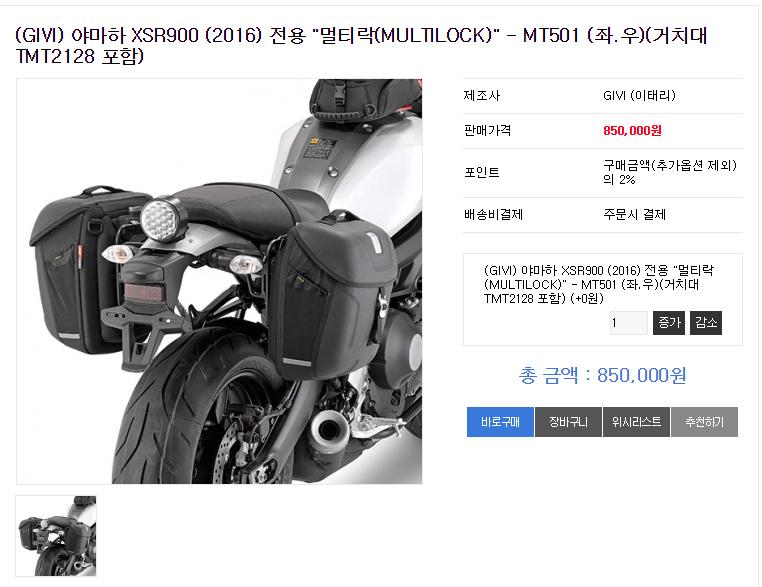Select the small motorcycle thumbnail image
The image size is (762, 587).
[56, 535]
